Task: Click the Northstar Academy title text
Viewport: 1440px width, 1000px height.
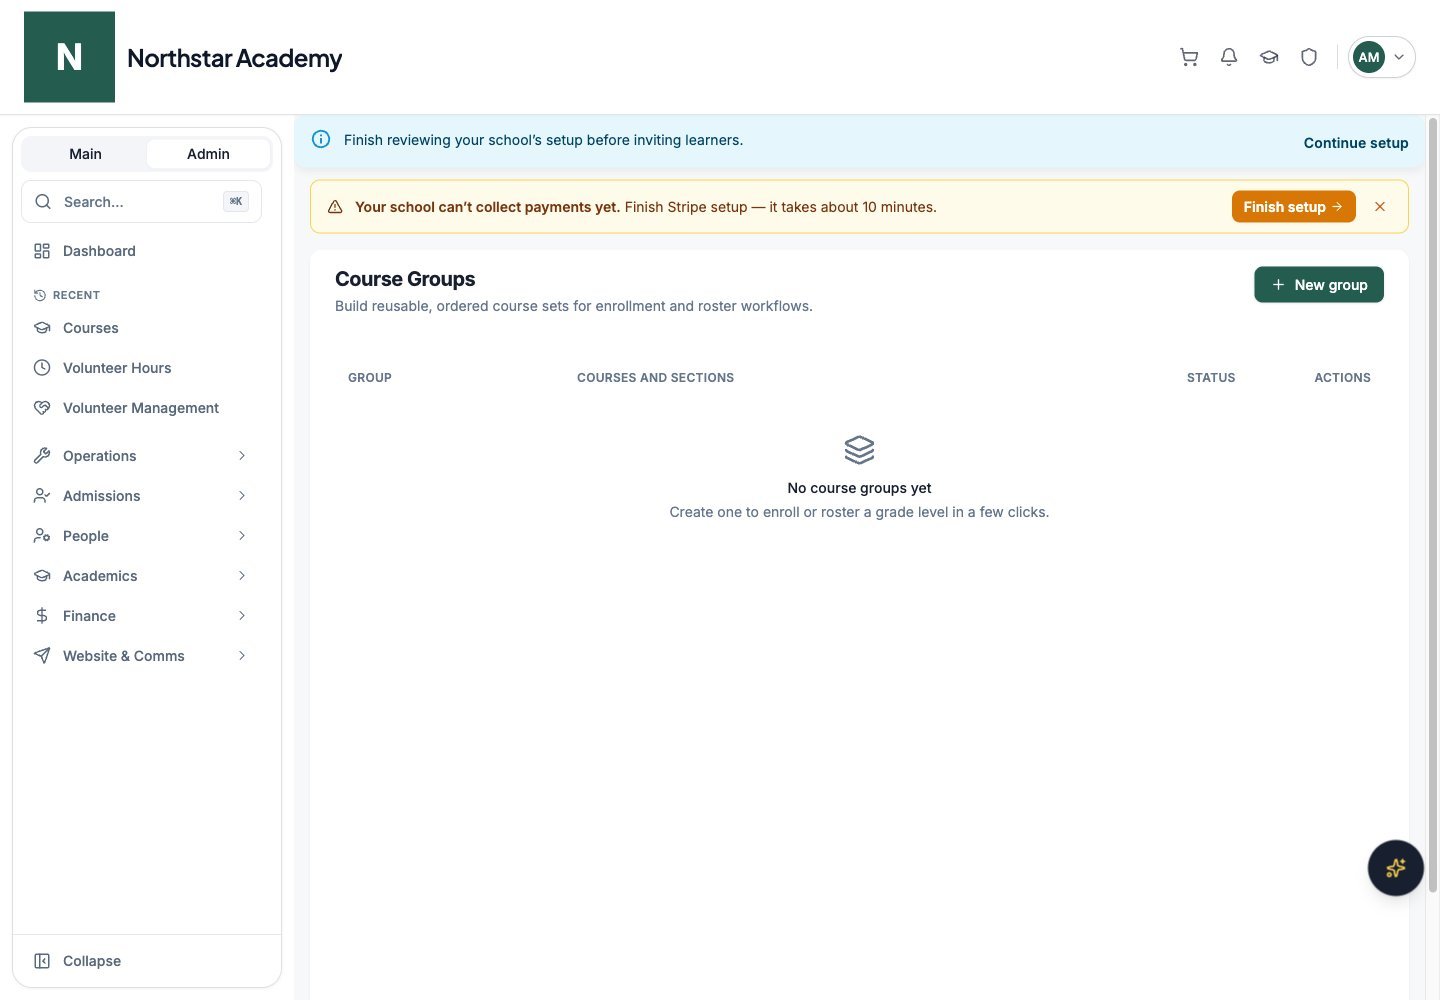Action: [x=235, y=58]
